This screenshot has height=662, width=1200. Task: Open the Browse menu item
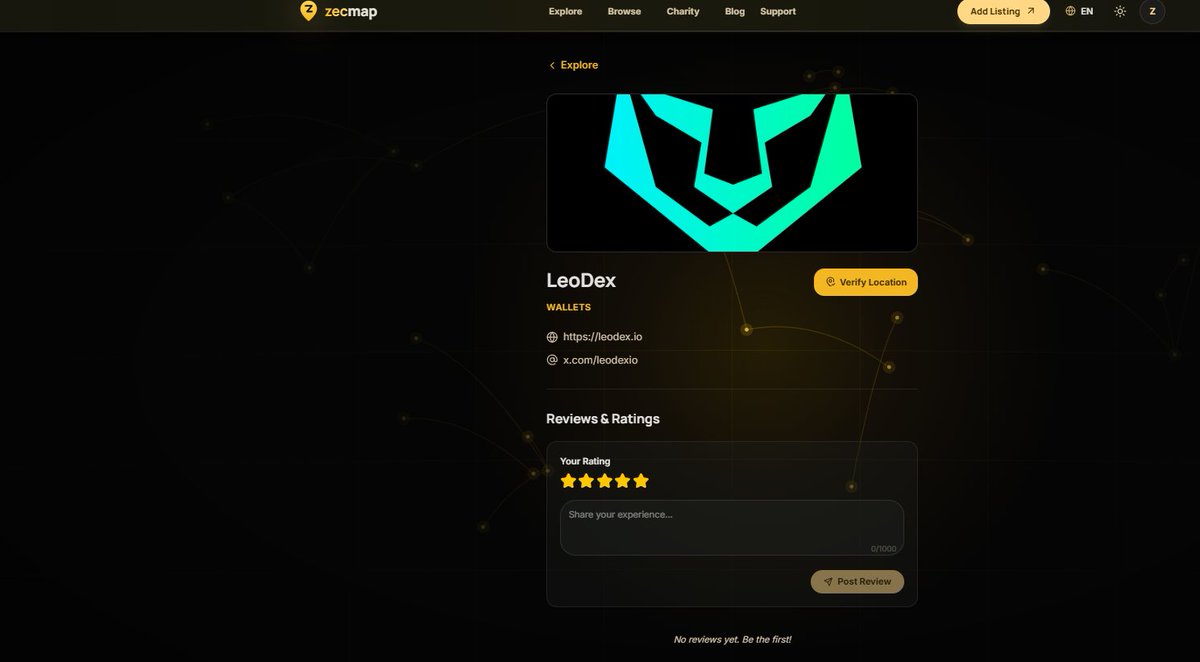pos(624,11)
